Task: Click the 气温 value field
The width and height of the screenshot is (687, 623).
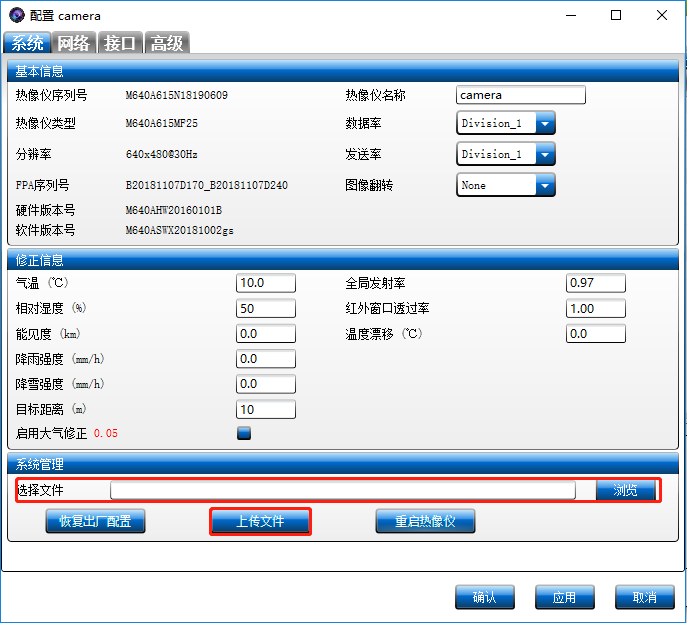Action: click(266, 283)
